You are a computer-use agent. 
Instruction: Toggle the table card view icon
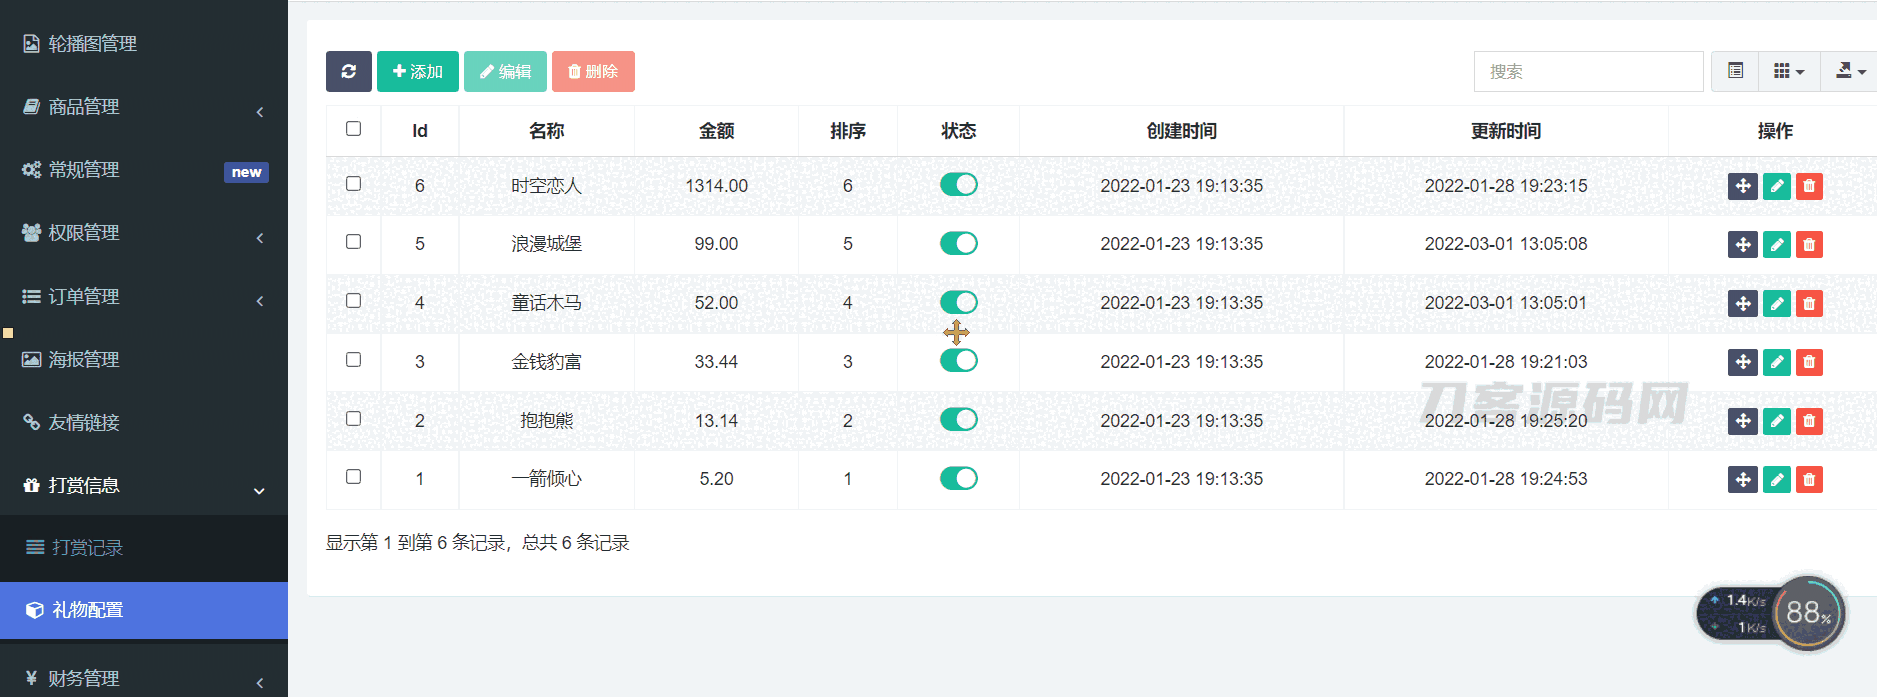(x=1735, y=71)
